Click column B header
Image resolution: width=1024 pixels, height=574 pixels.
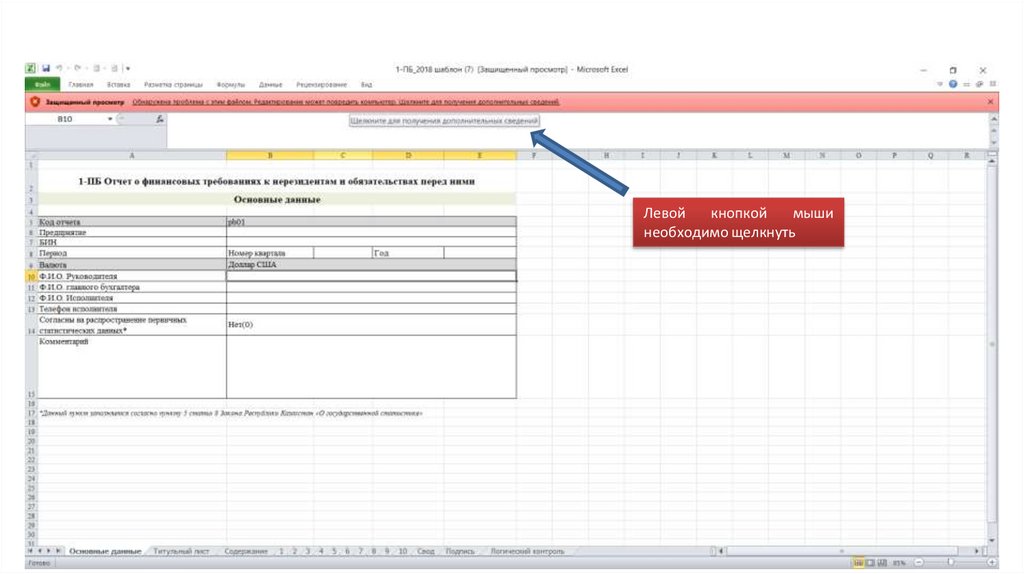coord(270,156)
